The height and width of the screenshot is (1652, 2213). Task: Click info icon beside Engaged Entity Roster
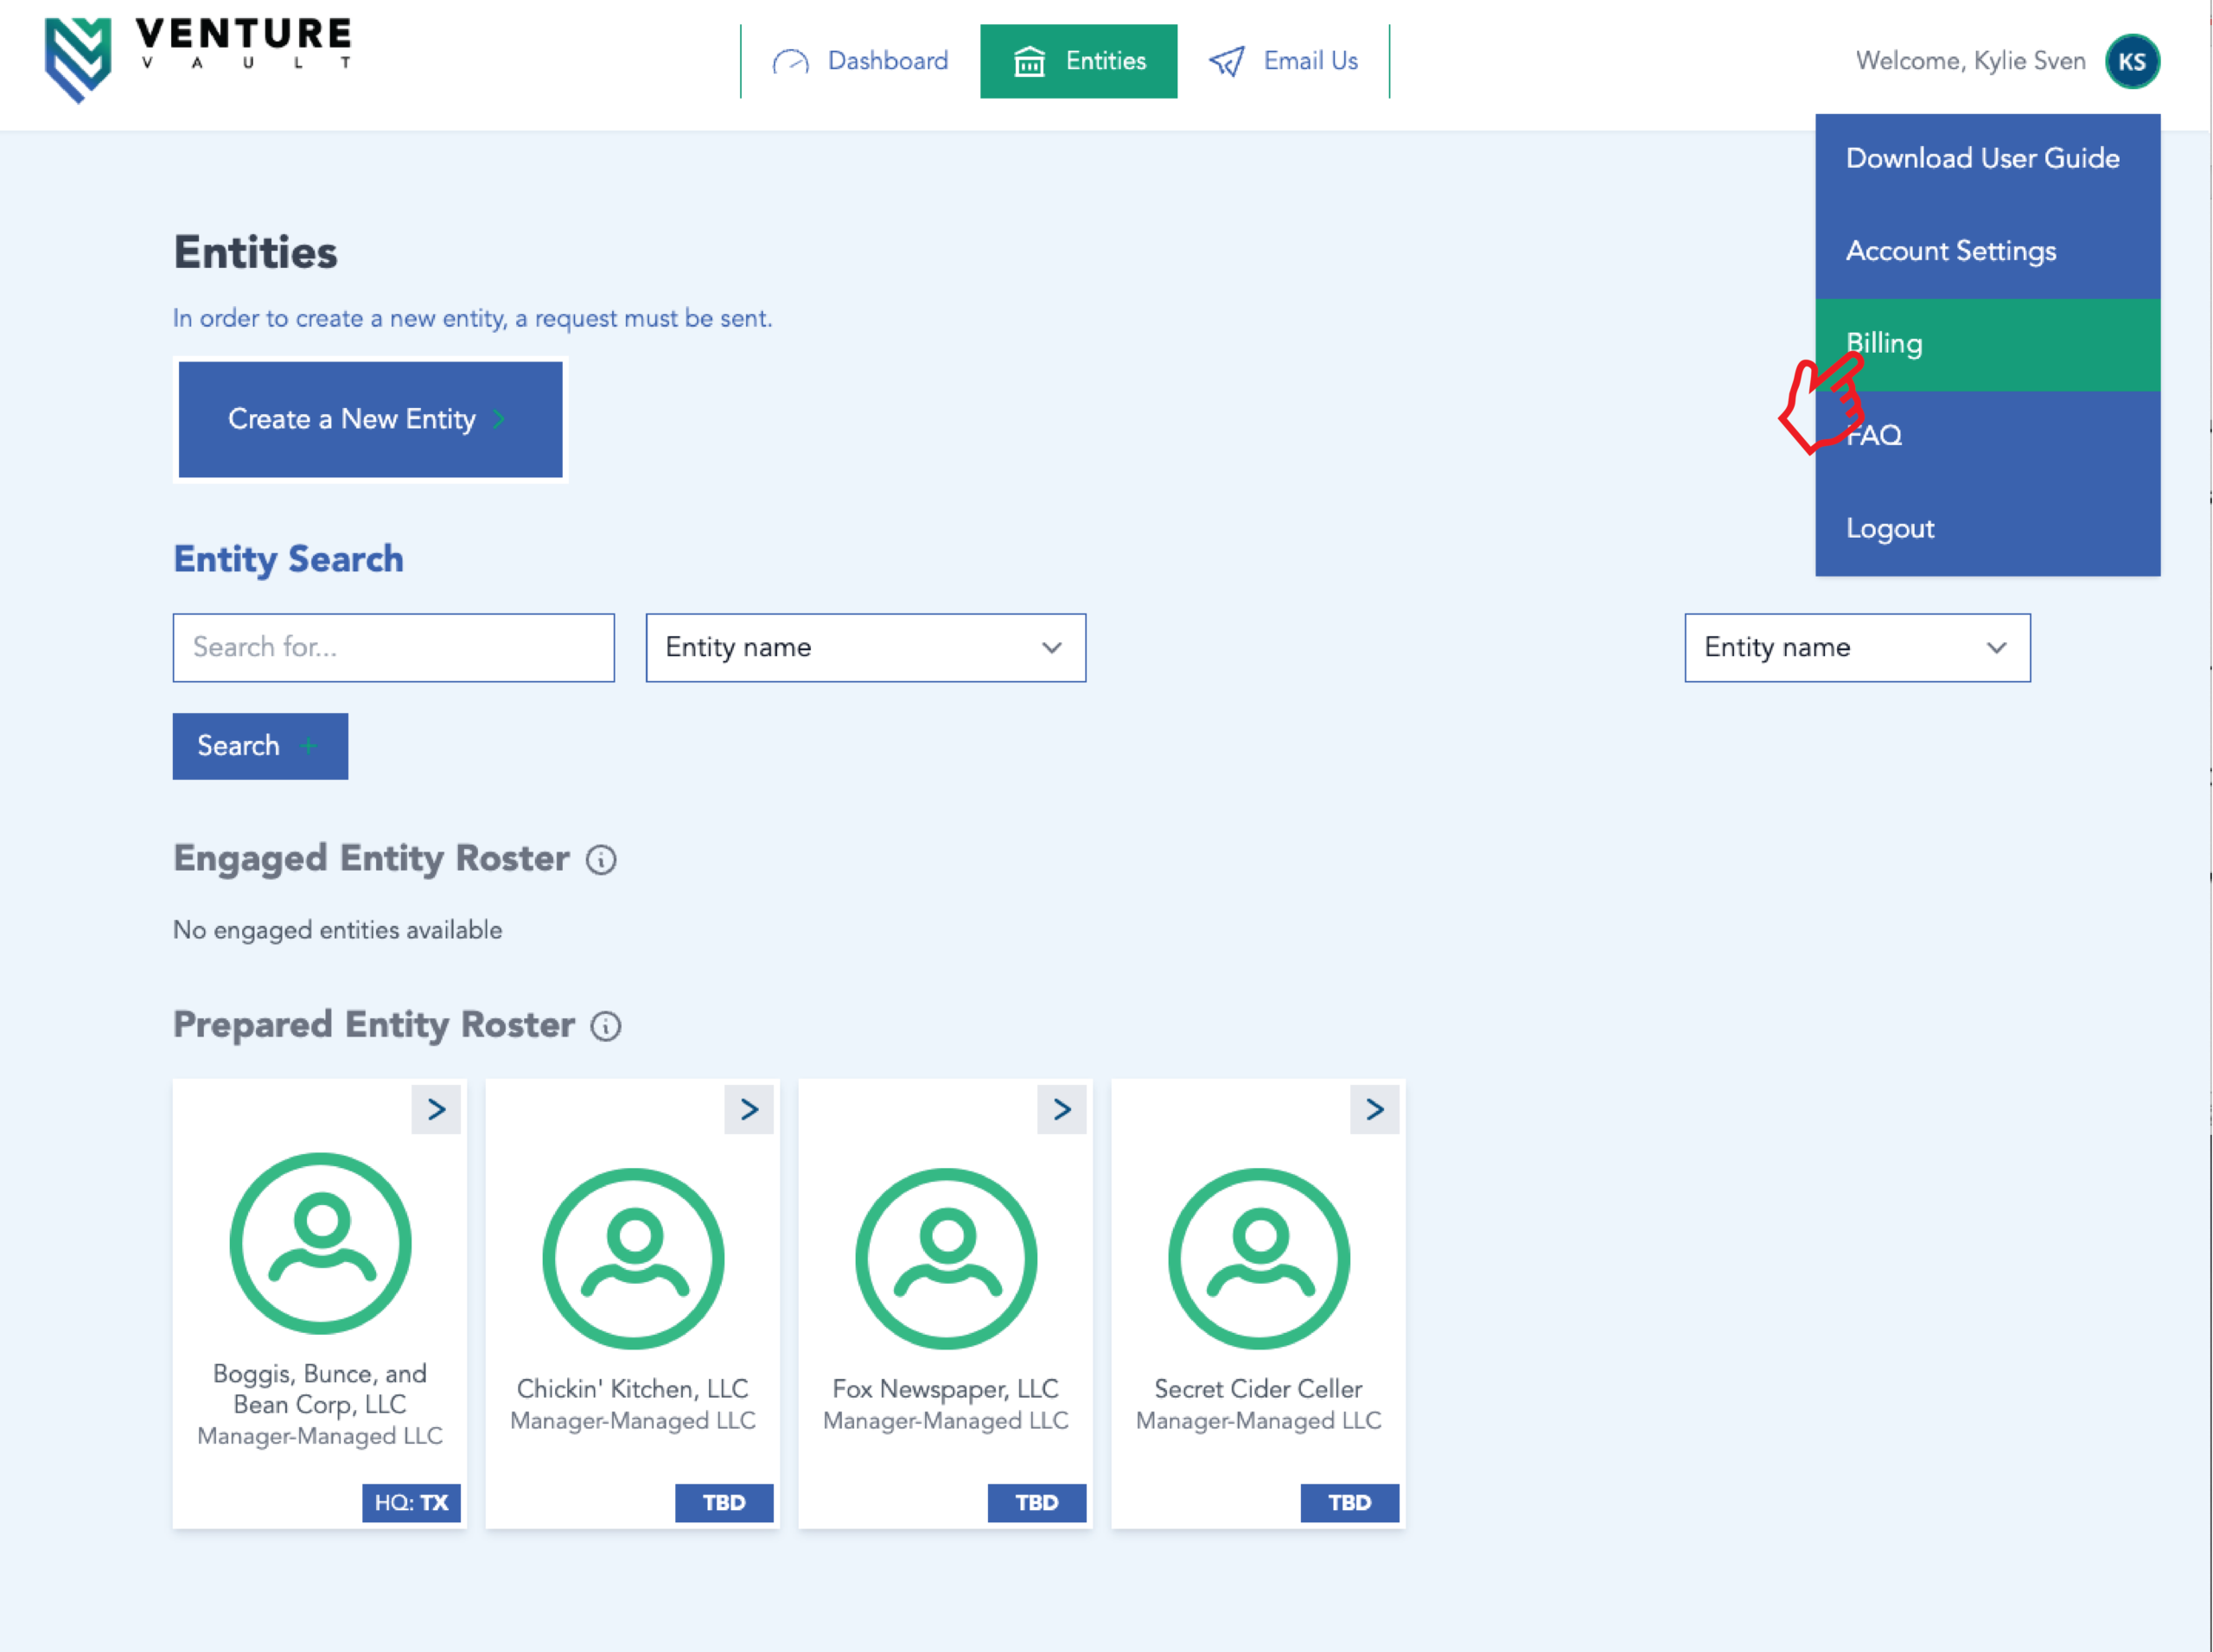(601, 860)
